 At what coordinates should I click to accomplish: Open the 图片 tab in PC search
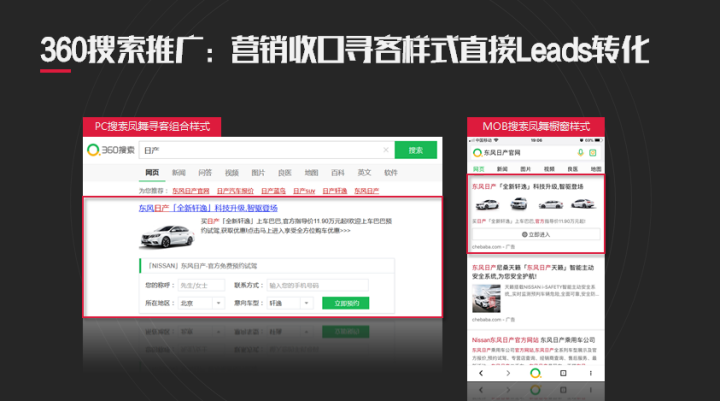(x=258, y=173)
